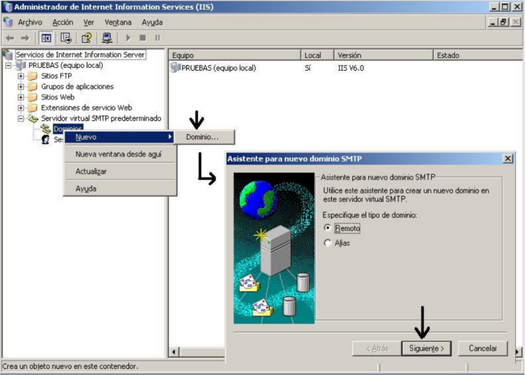Collapse Servidor virtual SMTP predeterminado node
The width and height of the screenshot is (525, 375).
pos(21,119)
